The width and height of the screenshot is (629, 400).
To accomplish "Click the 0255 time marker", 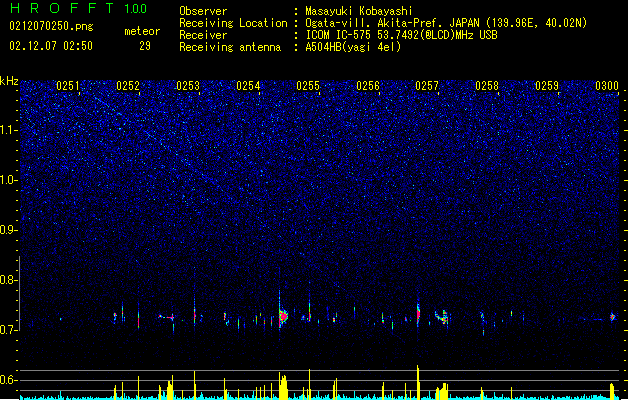I will (x=308, y=86).
